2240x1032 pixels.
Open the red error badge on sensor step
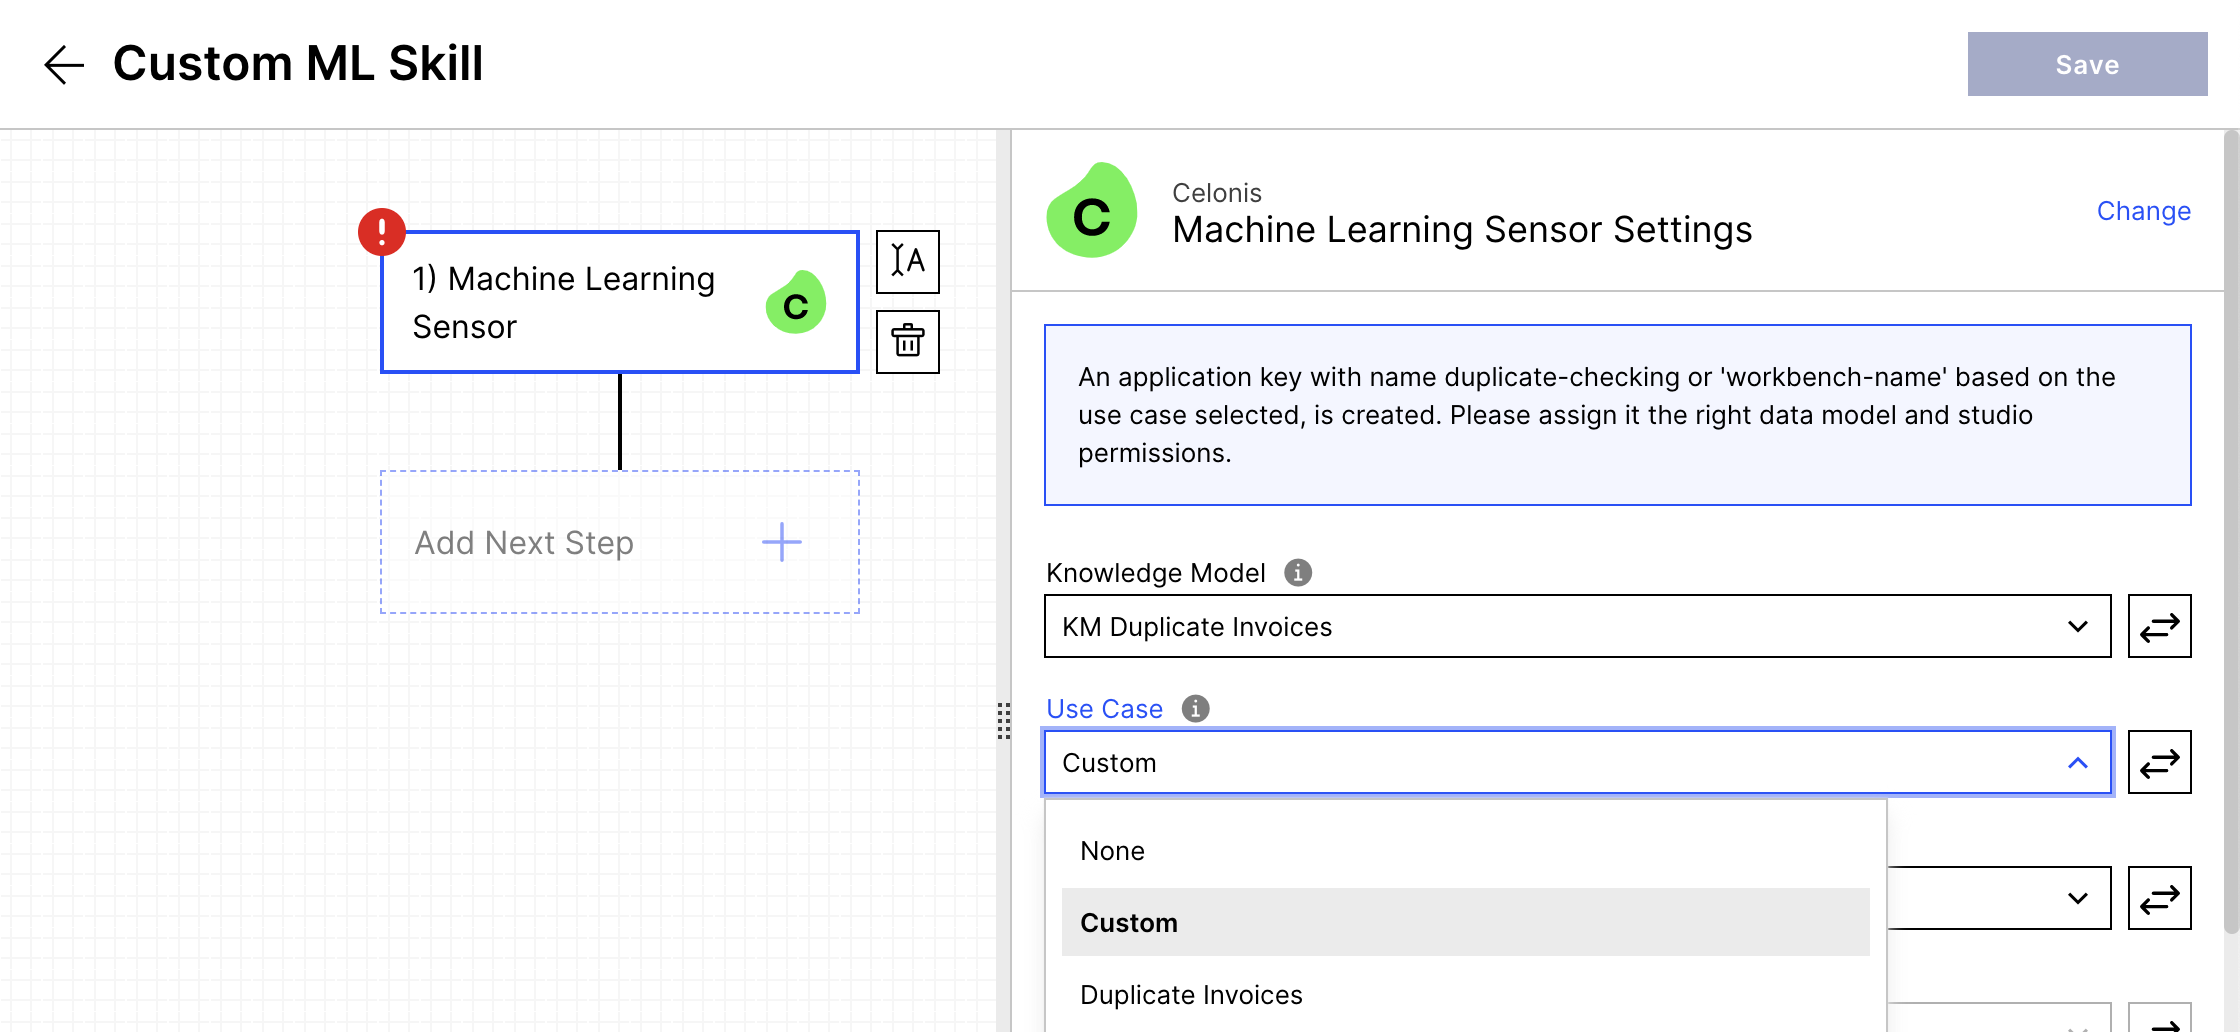(382, 232)
